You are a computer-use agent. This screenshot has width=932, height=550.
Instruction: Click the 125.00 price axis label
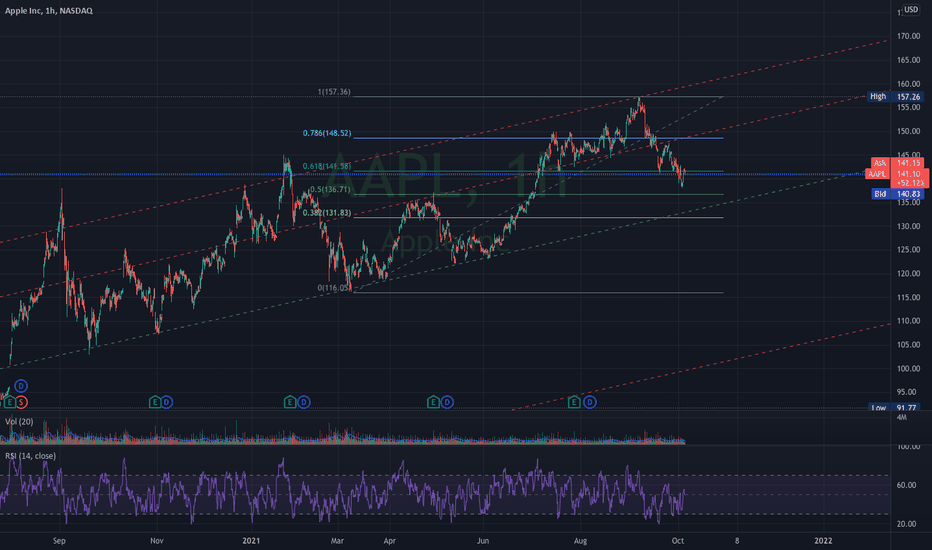pyautogui.click(x=908, y=250)
